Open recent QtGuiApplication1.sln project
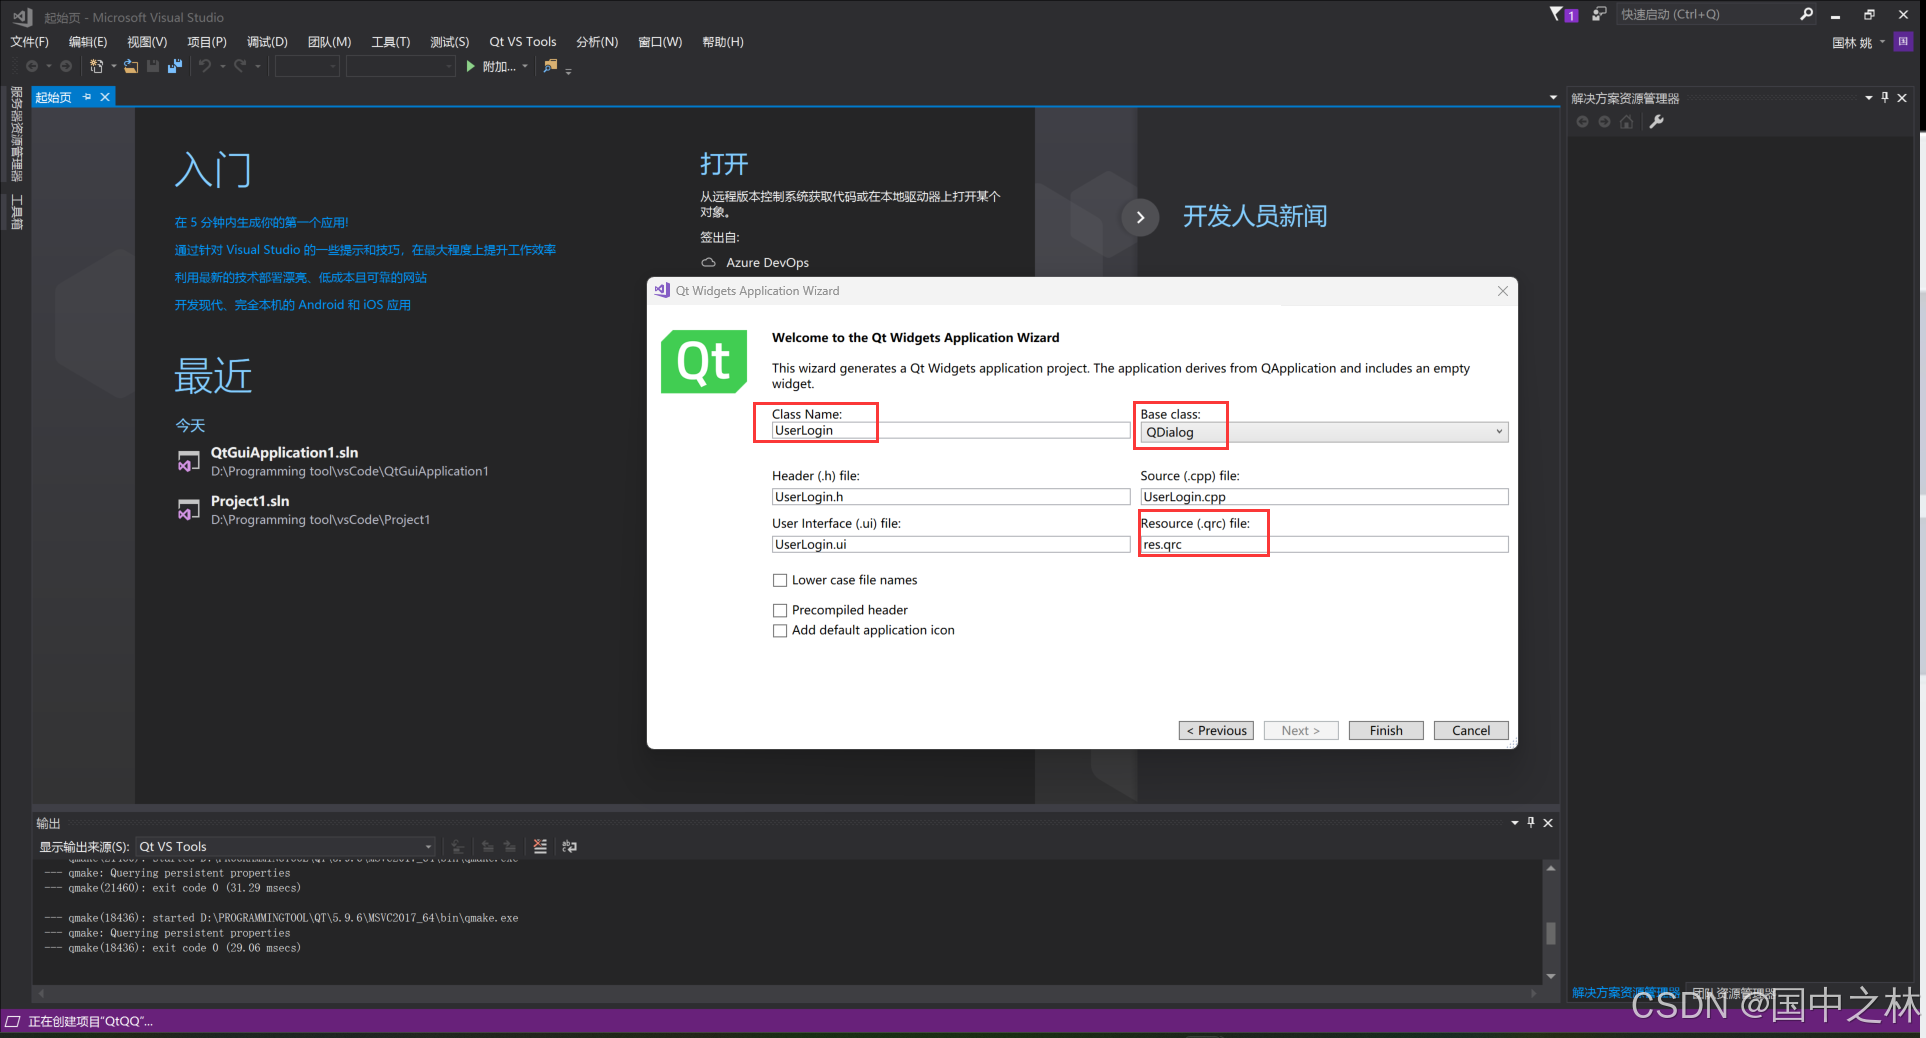Viewport: 1926px width, 1038px height. [284, 453]
